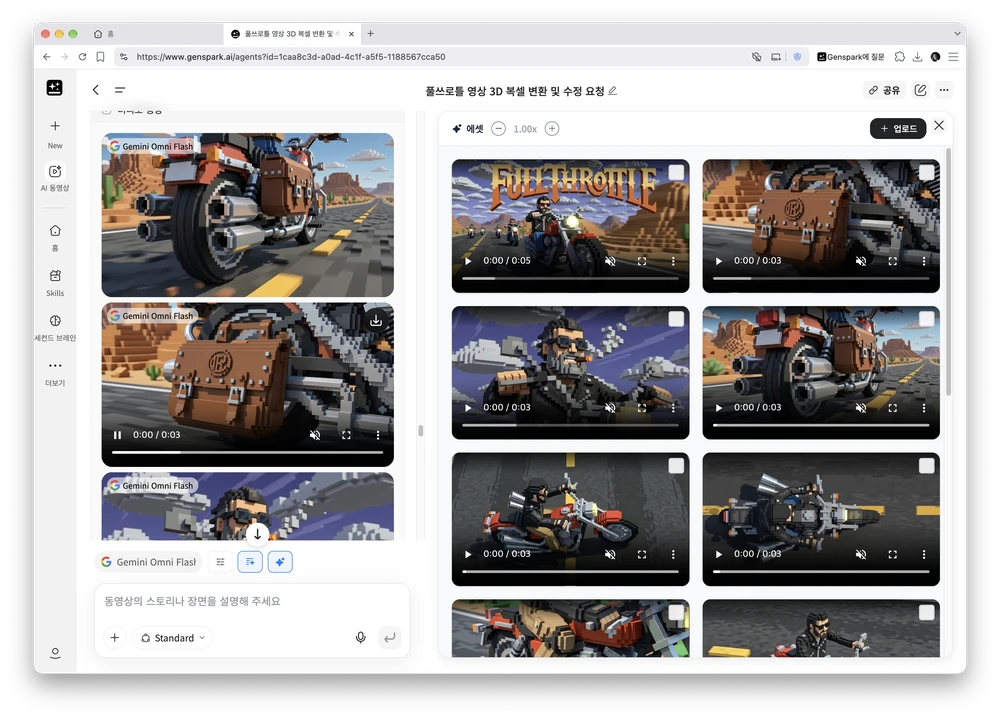This screenshot has width=1000, height=718.
Task: Click the 업로드 button
Action: 898,129
